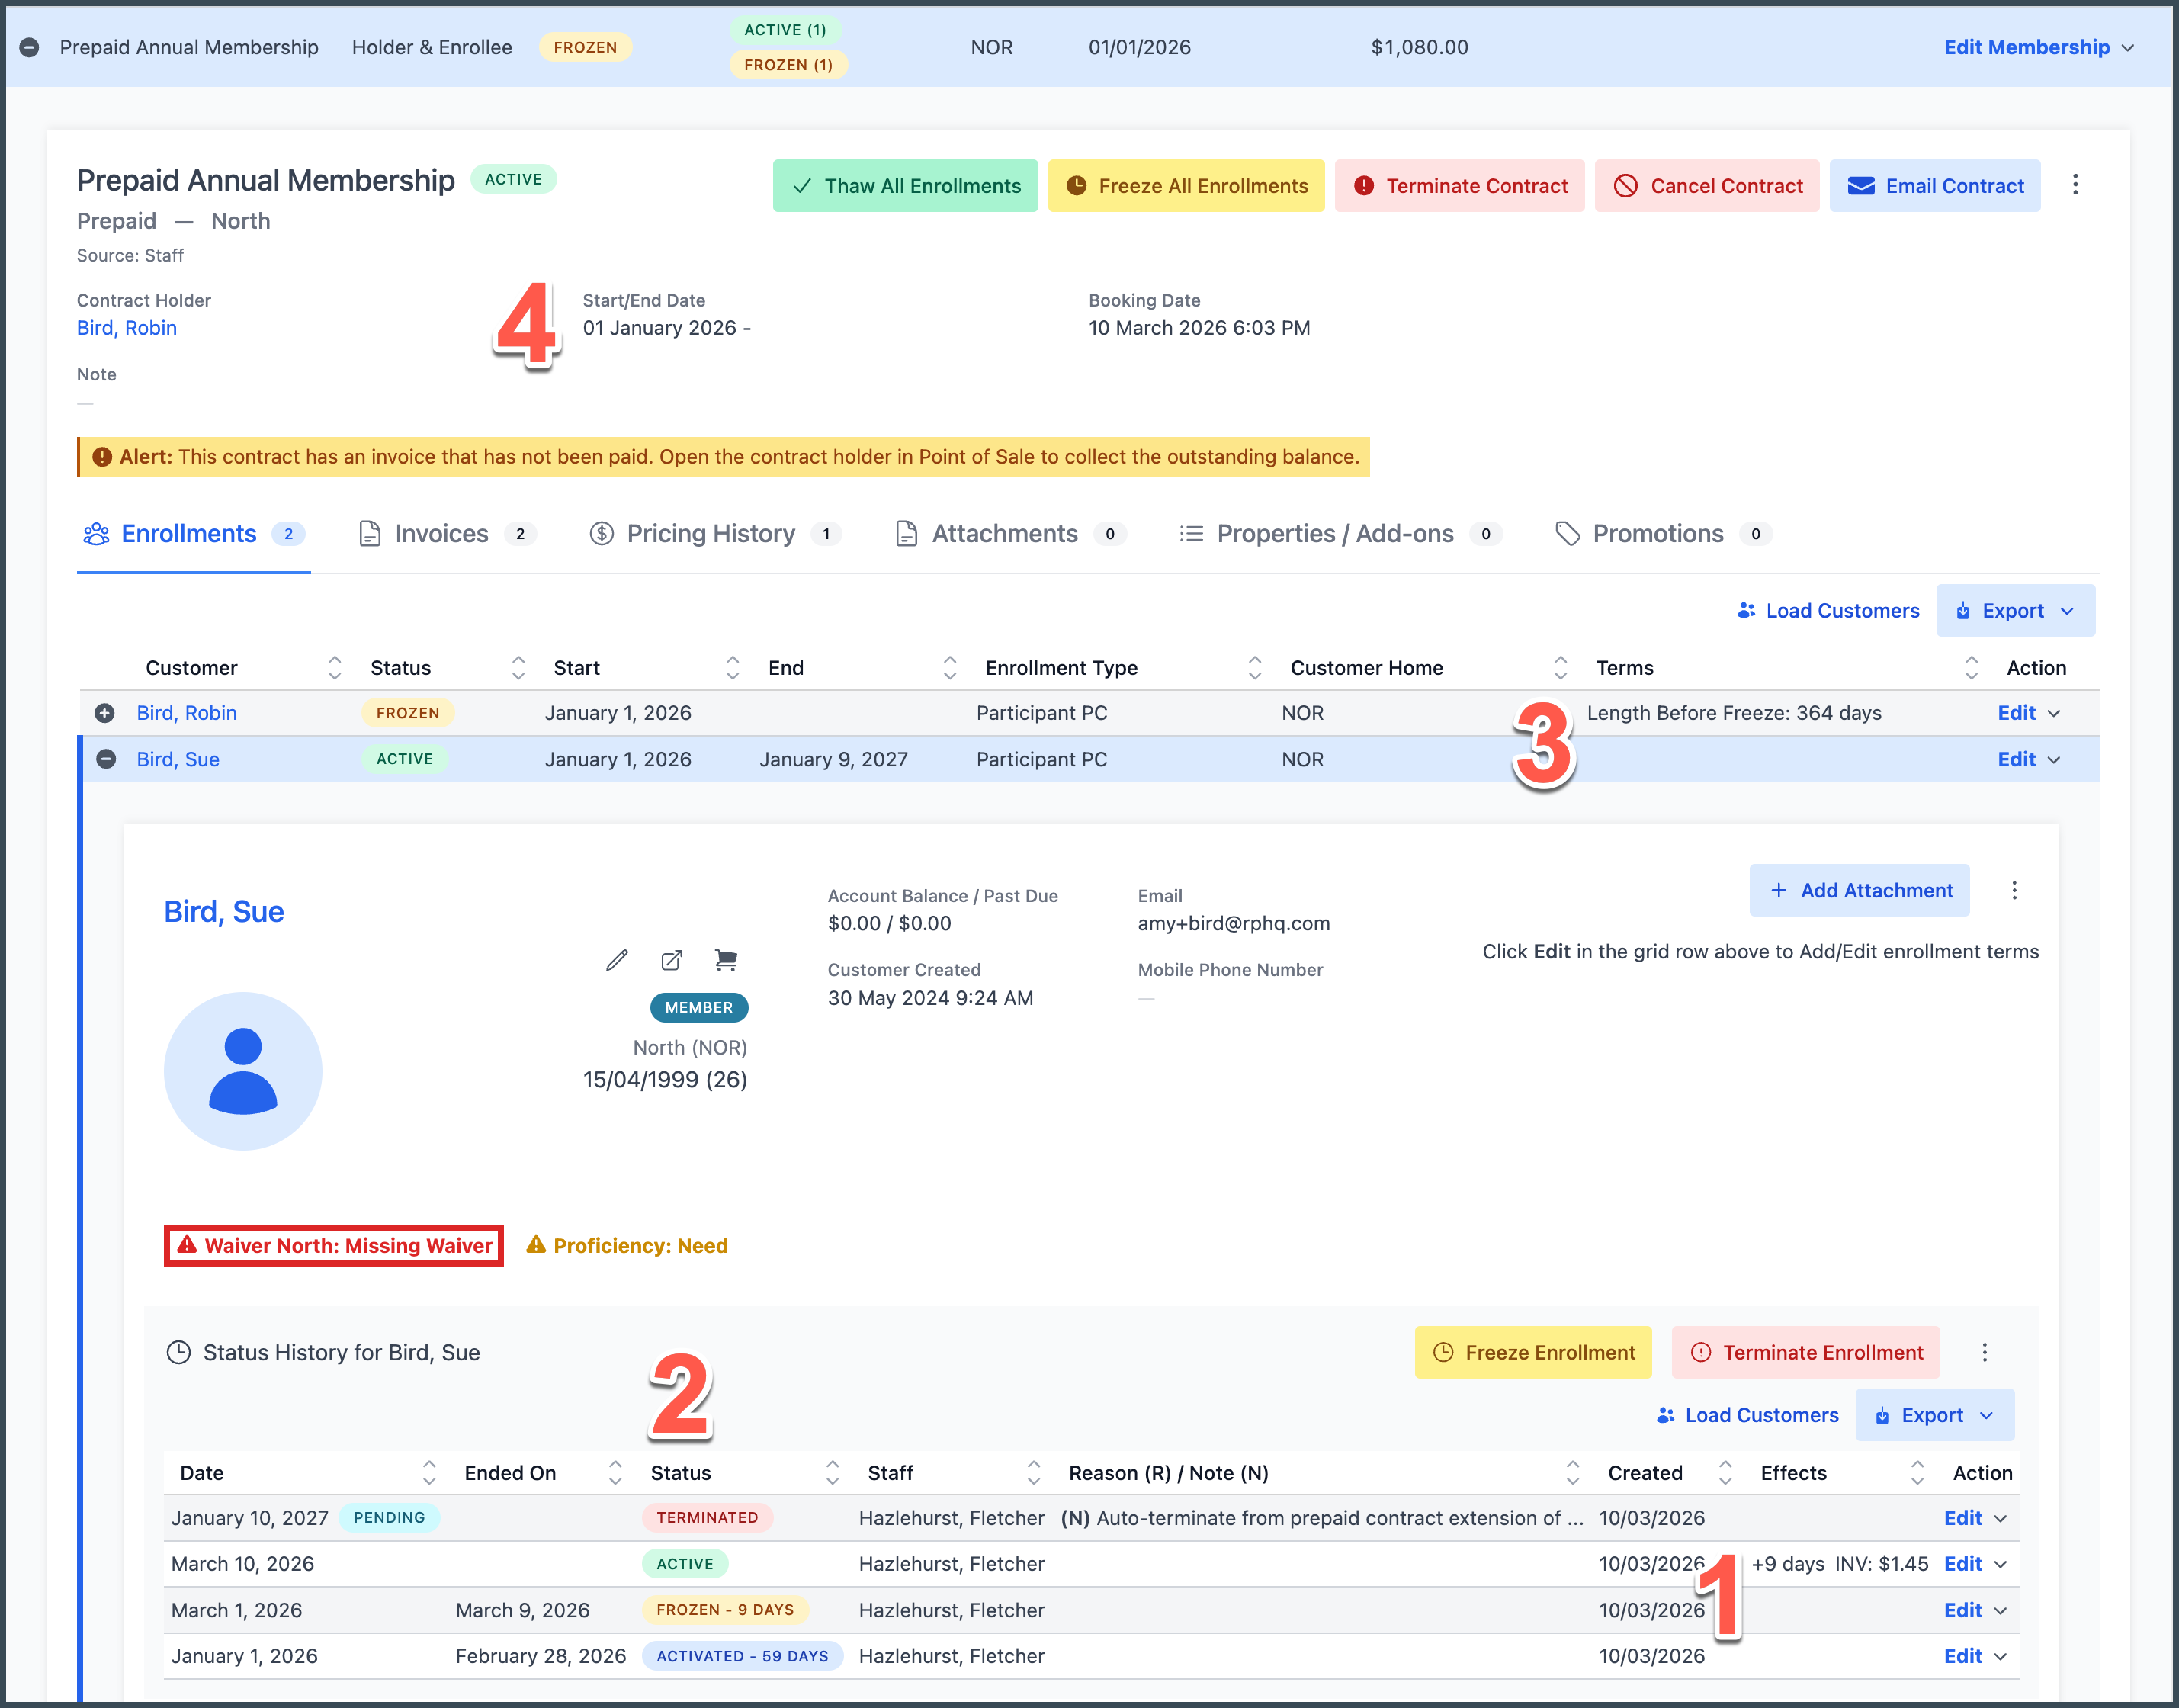This screenshot has height=1708, width=2179.
Task: Sort by Customer column sort arrows
Action: [335, 668]
